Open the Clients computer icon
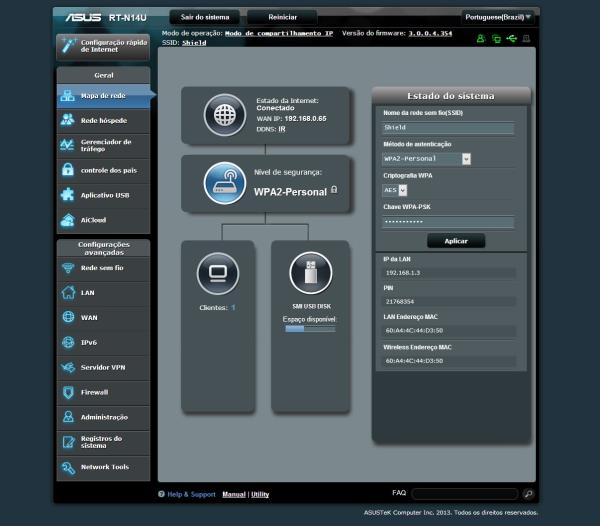The width and height of the screenshot is (600, 526). coord(218,274)
